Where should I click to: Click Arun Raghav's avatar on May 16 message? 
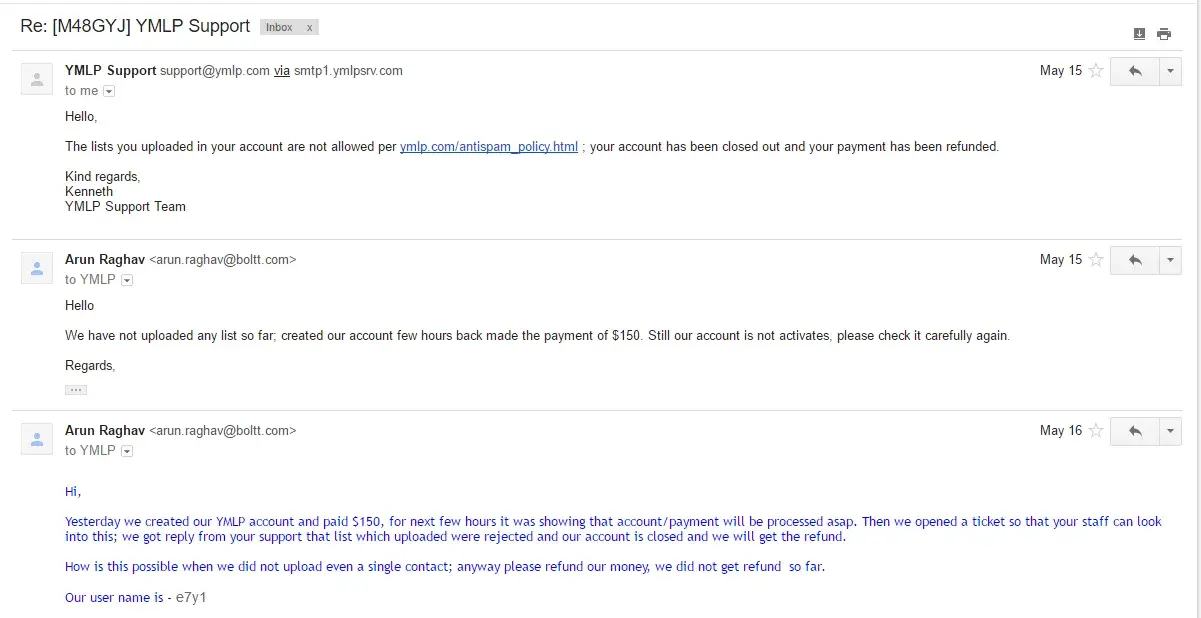click(37, 438)
